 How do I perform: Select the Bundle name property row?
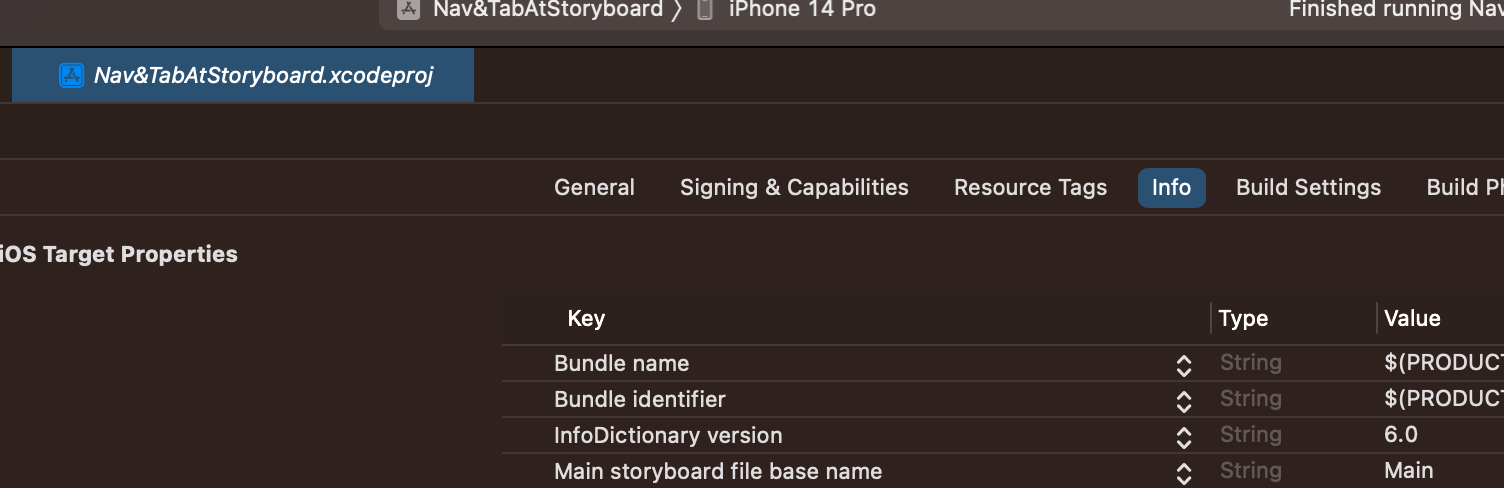1003,363
